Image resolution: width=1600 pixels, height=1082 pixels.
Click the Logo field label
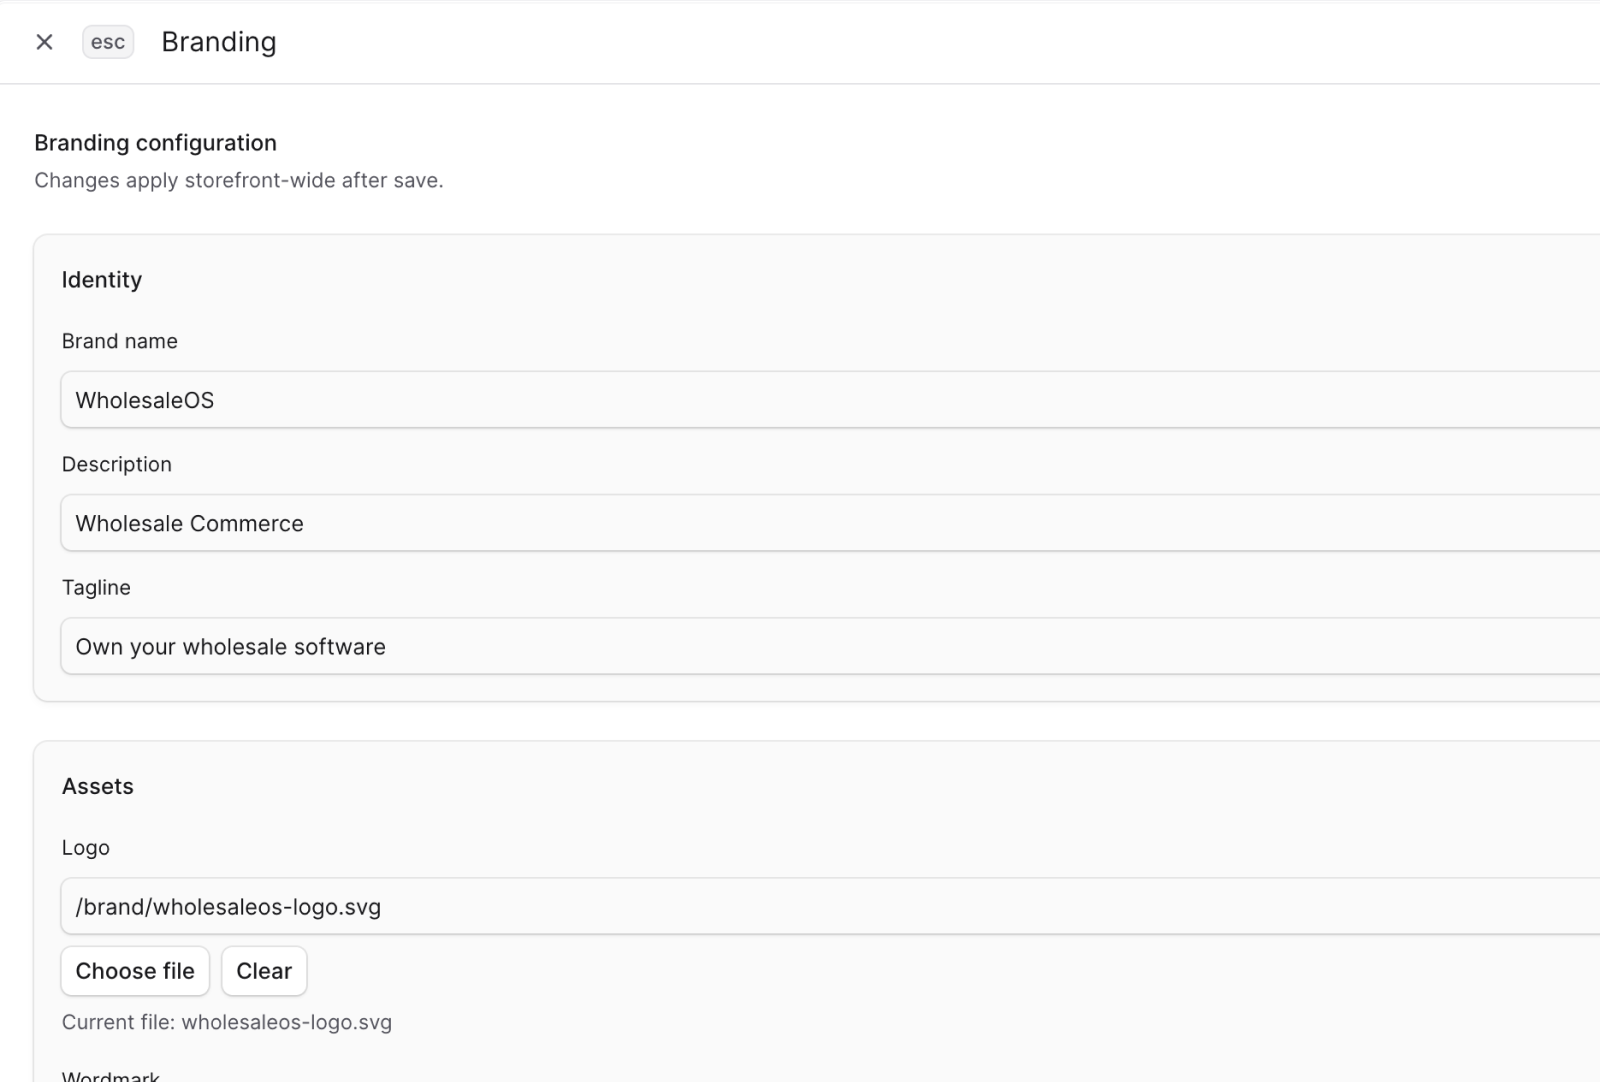pyautogui.click(x=86, y=847)
